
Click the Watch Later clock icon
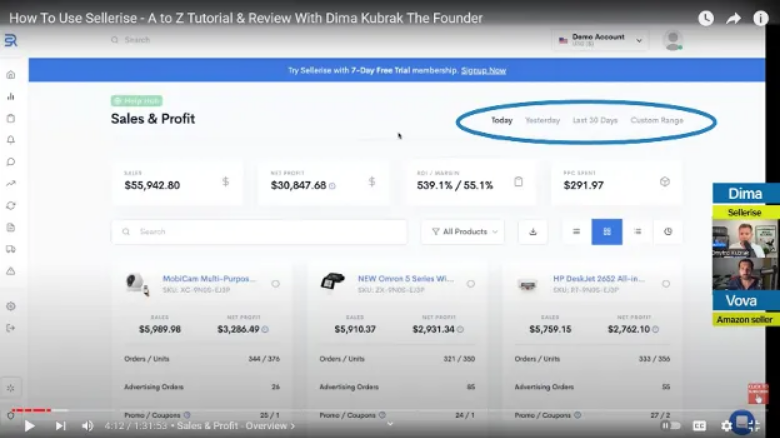[x=706, y=18]
